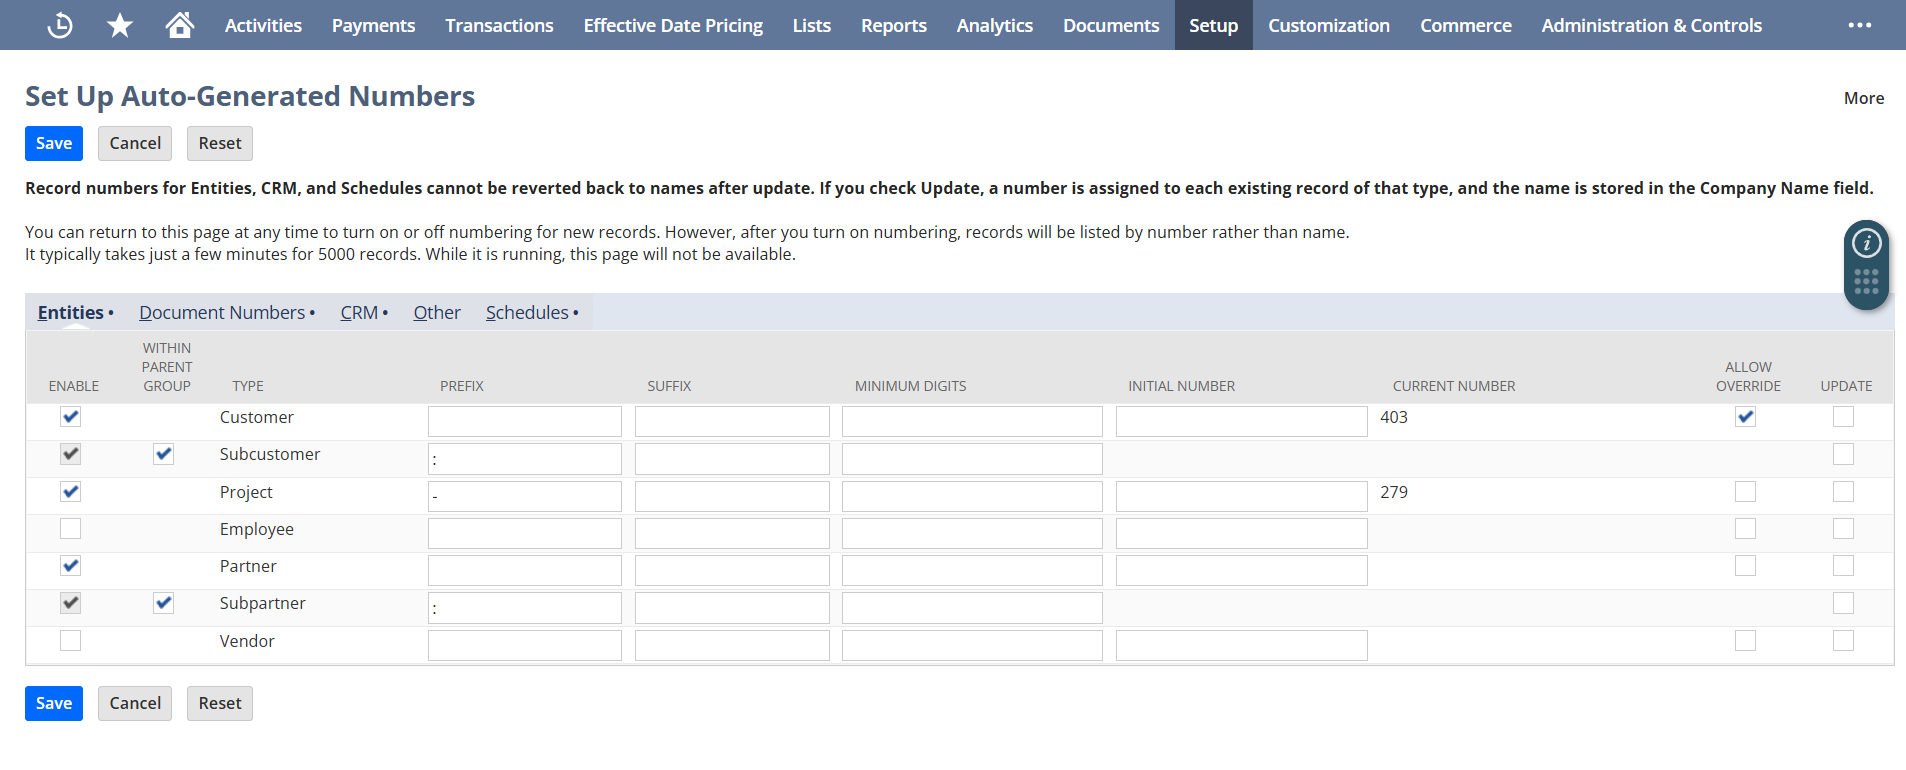Expand the More menu at top right
Screen dimensions: 1906x770
1863,98
